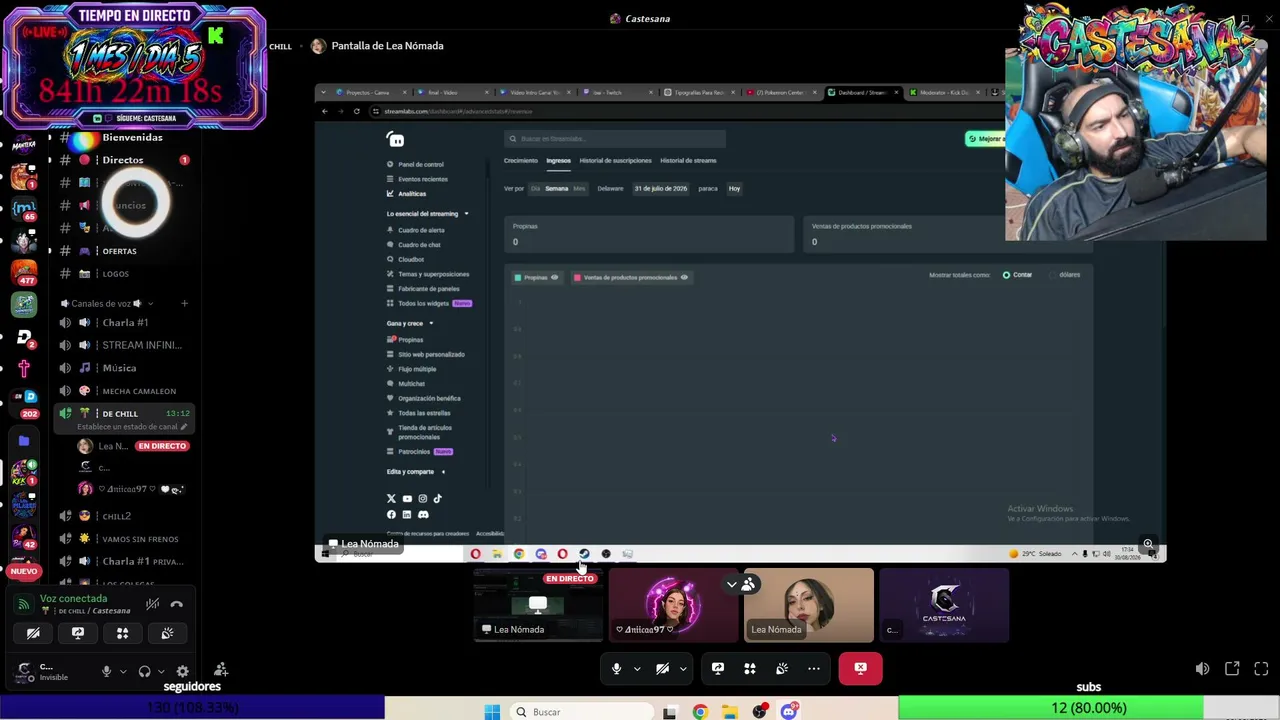Open soundboard in call controls

pyautogui.click(x=782, y=669)
